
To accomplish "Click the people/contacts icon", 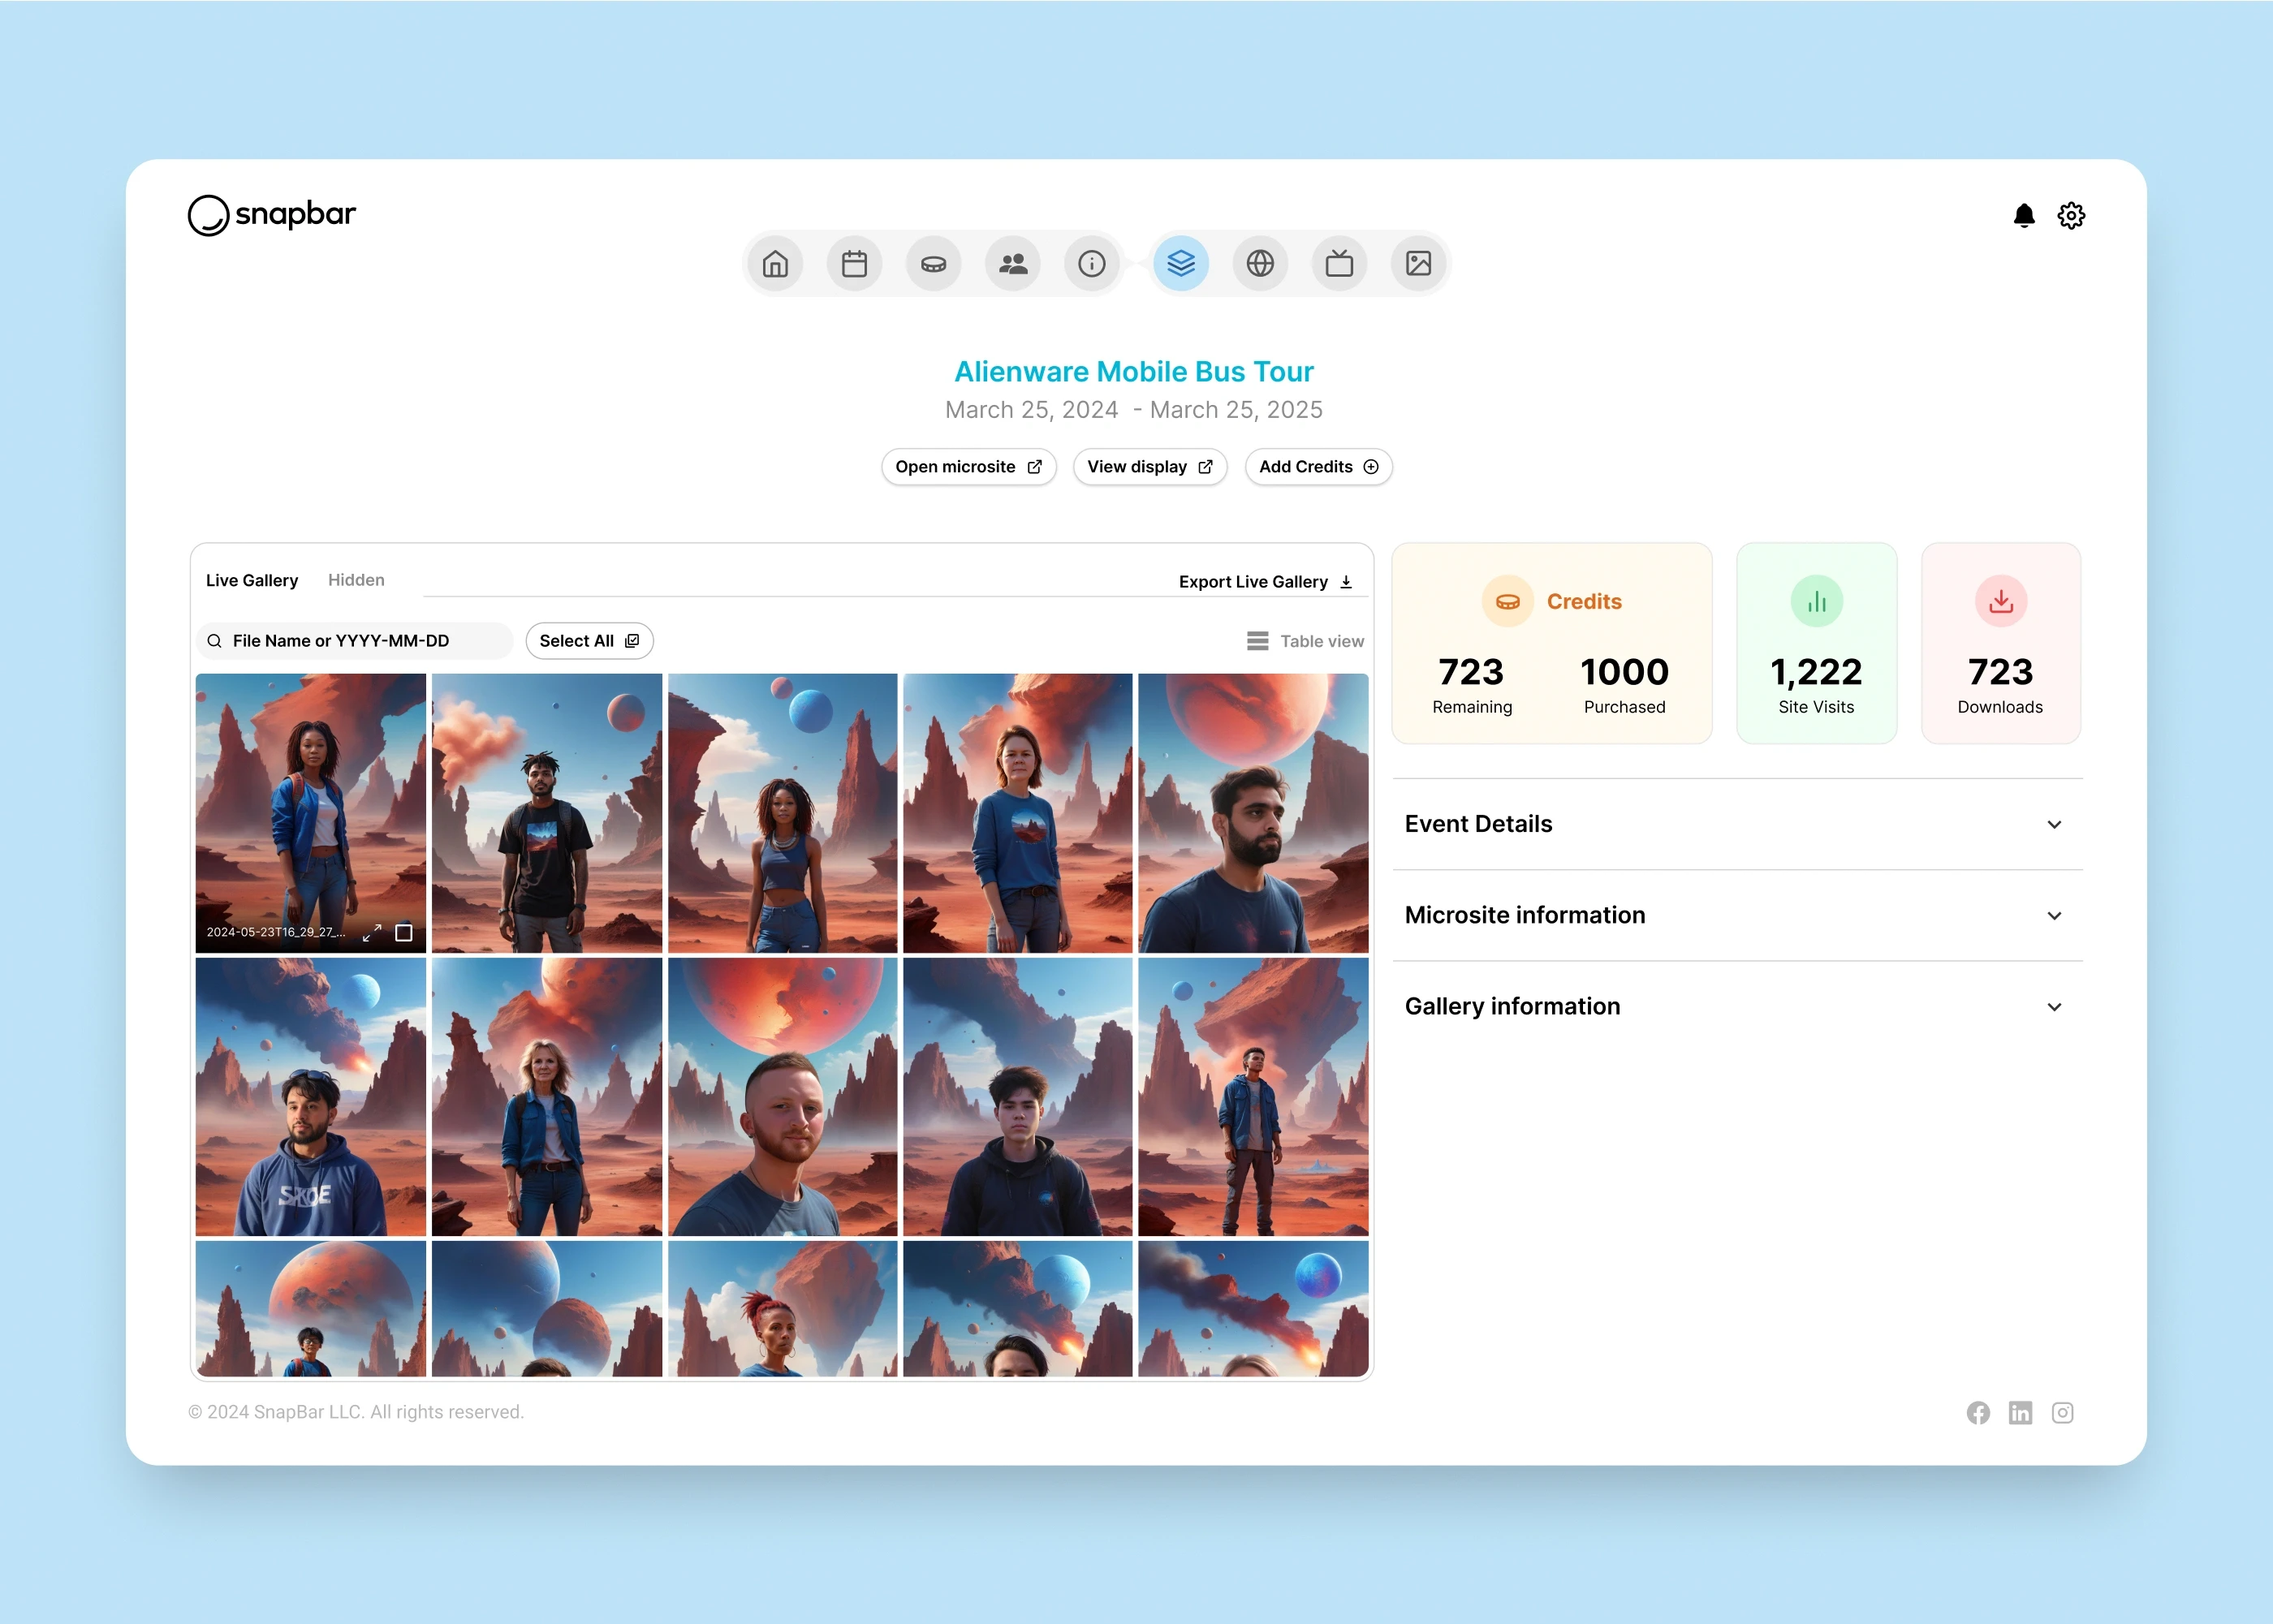I will [x=1014, y=264].
